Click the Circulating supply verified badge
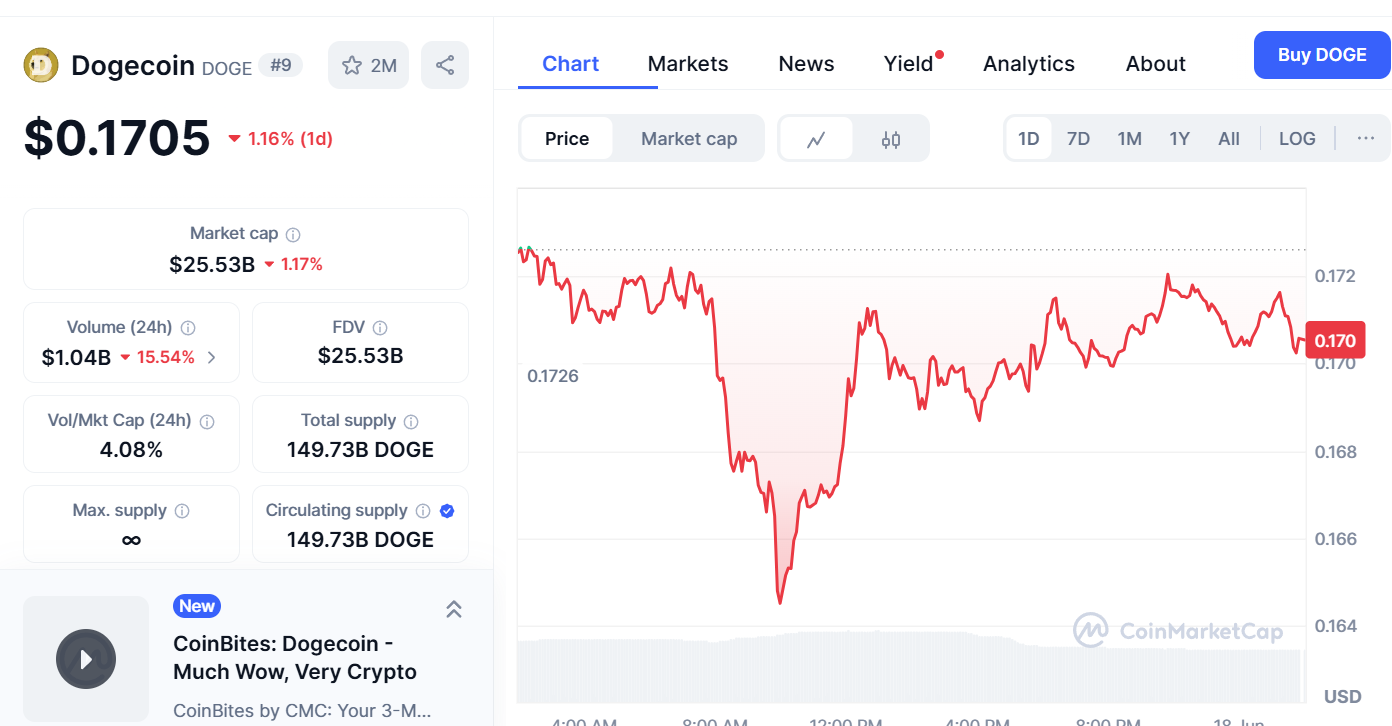The image size is (1392, 726). pyautogui.click(x=447, y=511)
